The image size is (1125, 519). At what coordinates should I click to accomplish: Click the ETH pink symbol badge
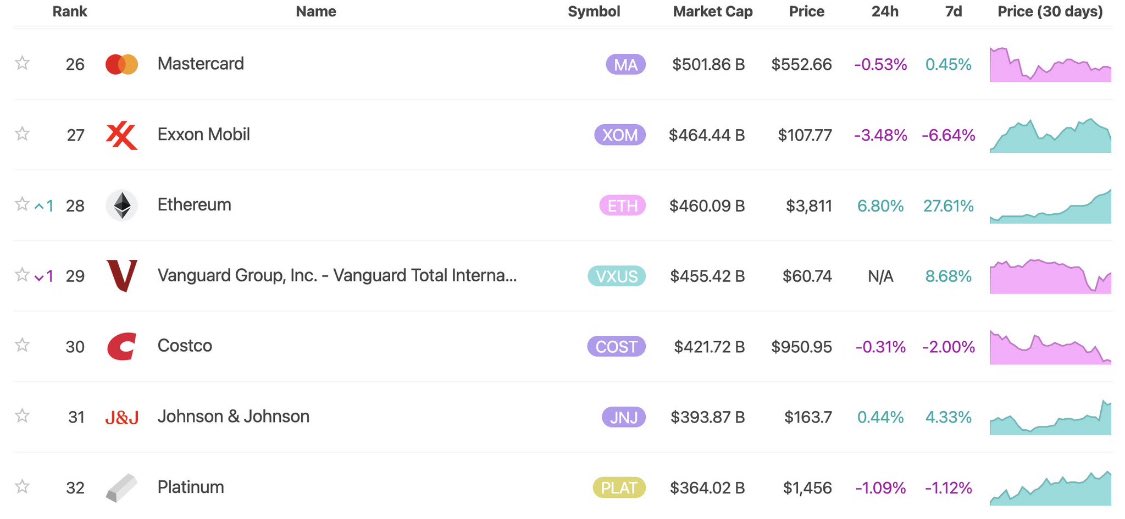point(622,206)
